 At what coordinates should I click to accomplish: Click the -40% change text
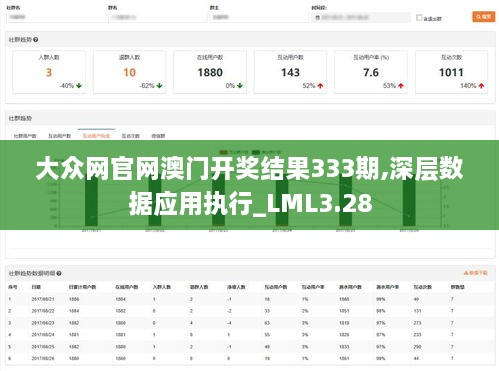[67, 86]
